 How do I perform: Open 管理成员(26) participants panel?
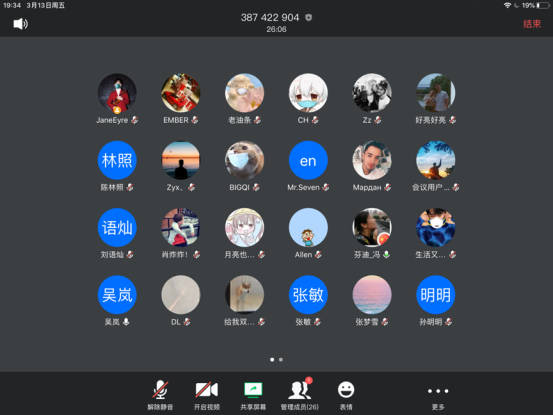[300, 394]
